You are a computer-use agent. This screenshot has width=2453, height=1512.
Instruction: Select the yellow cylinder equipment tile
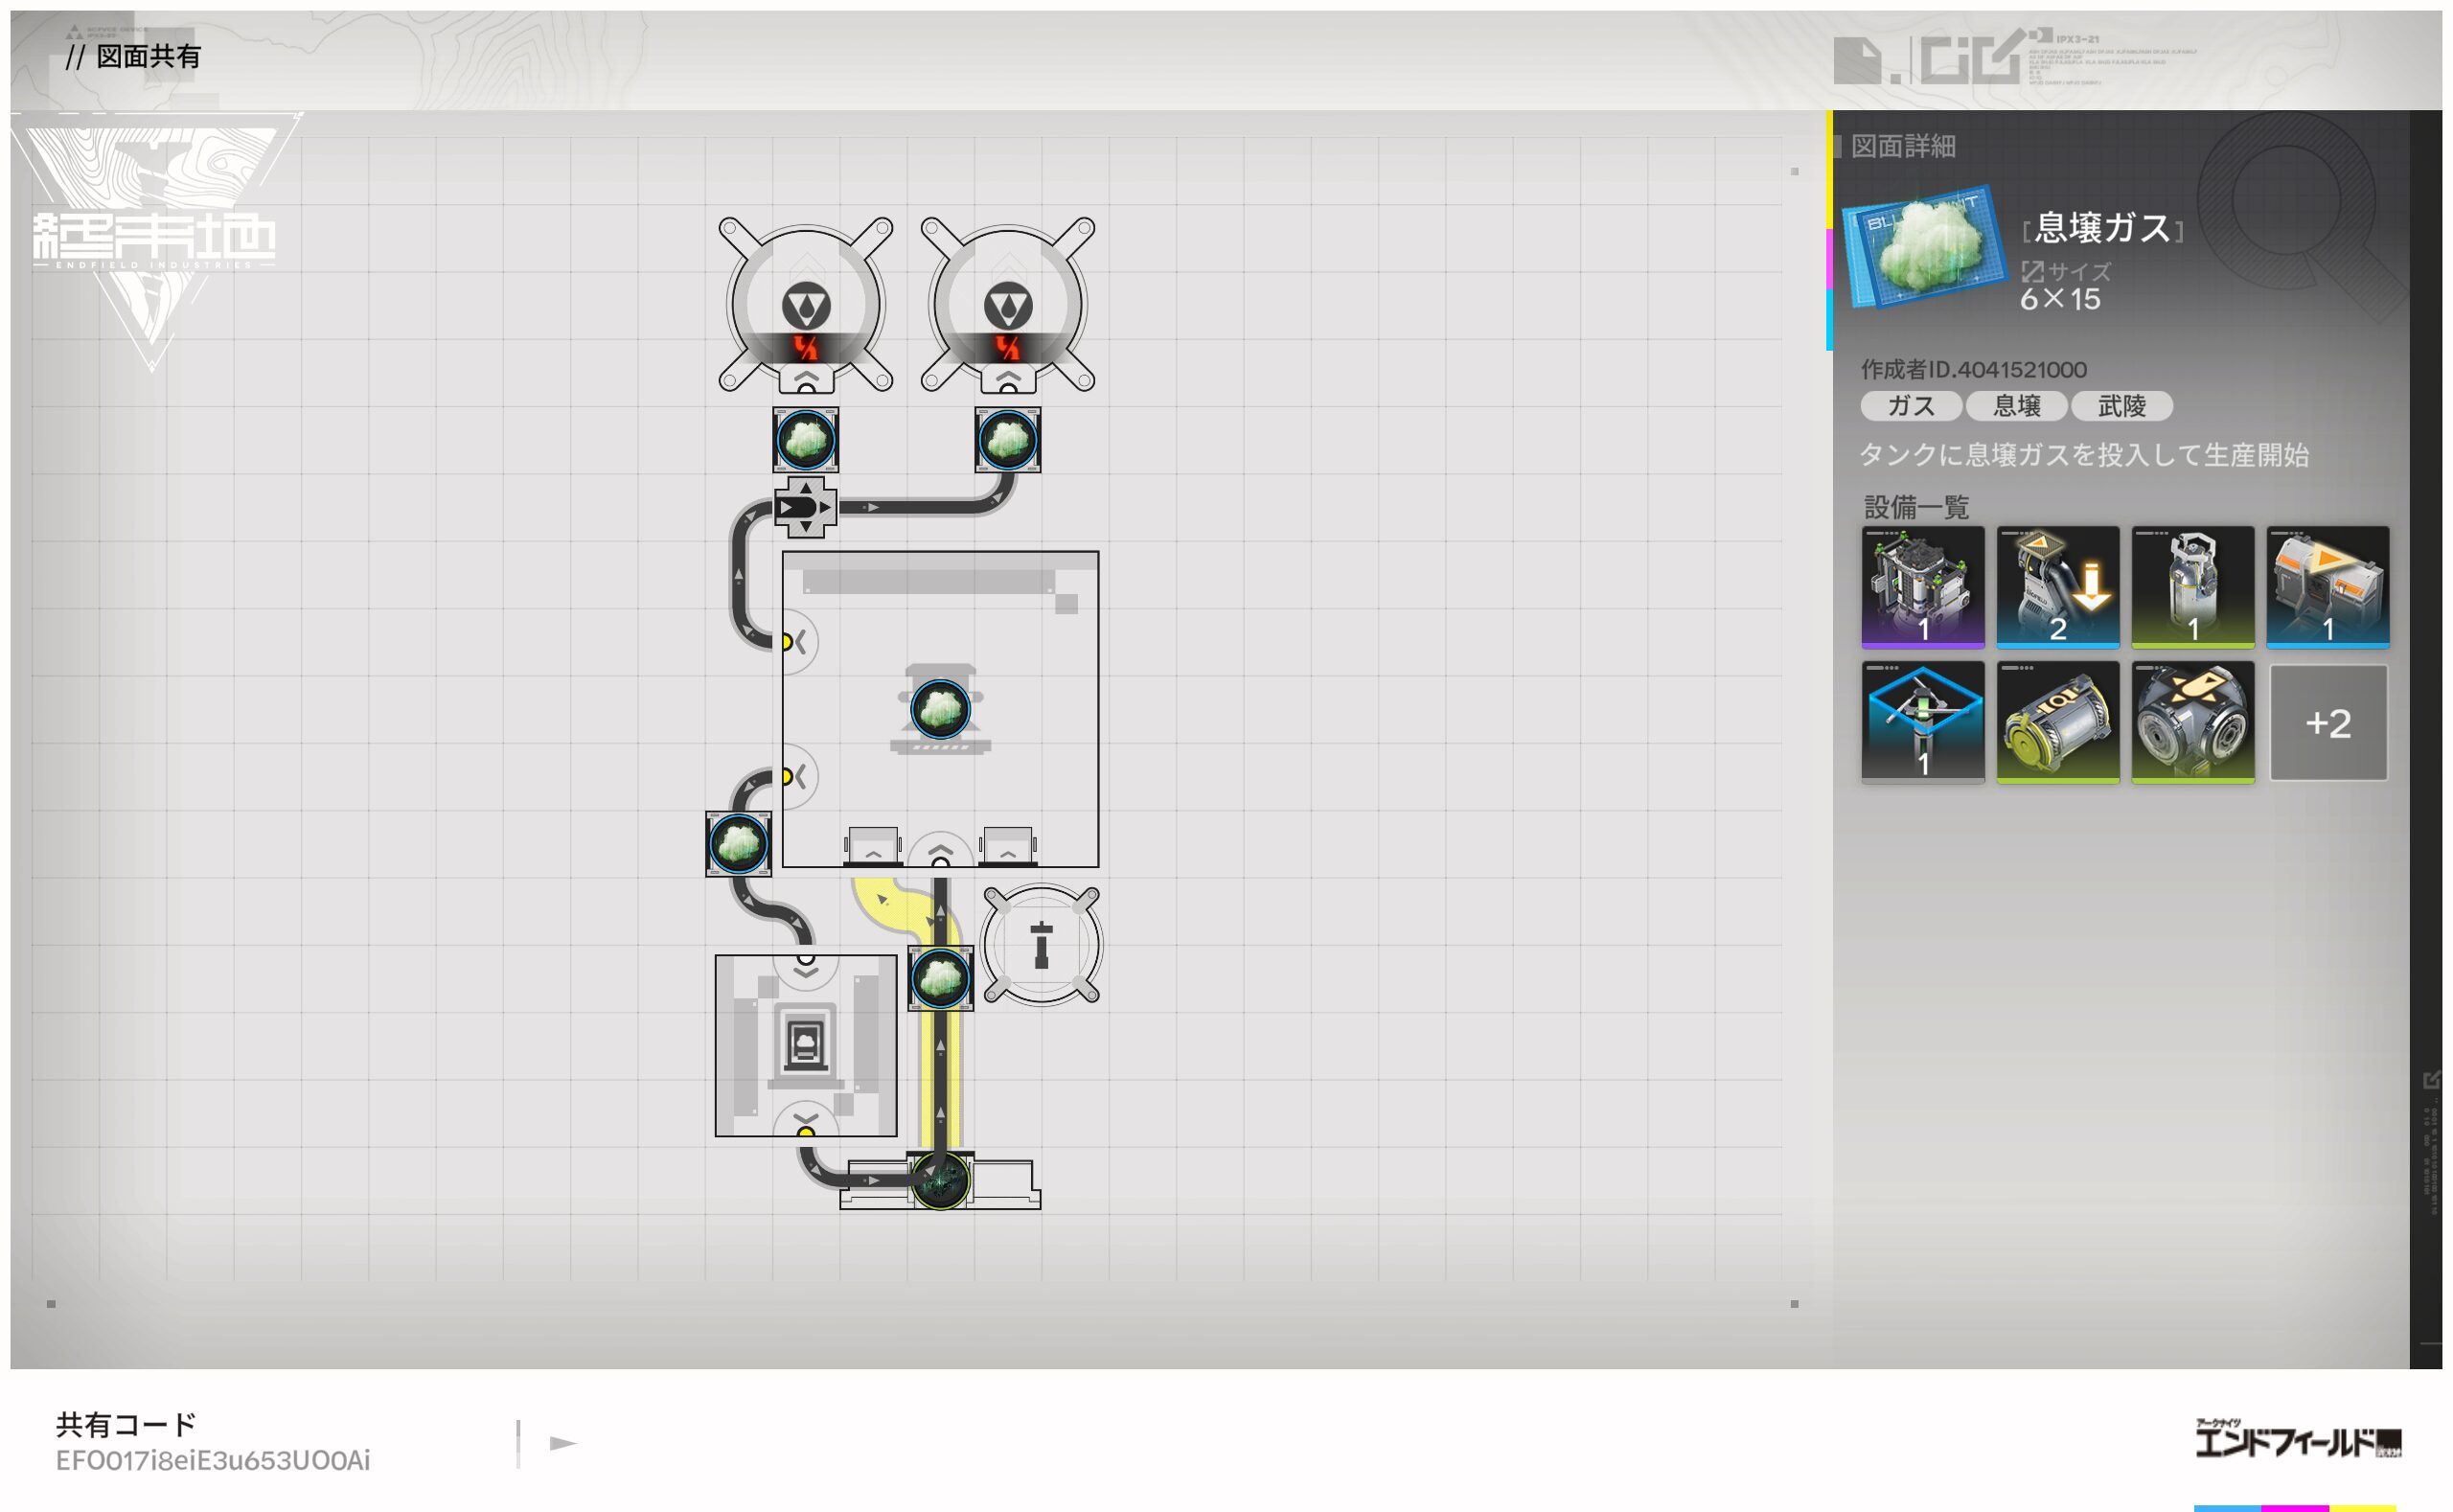tap(2058, 722)
